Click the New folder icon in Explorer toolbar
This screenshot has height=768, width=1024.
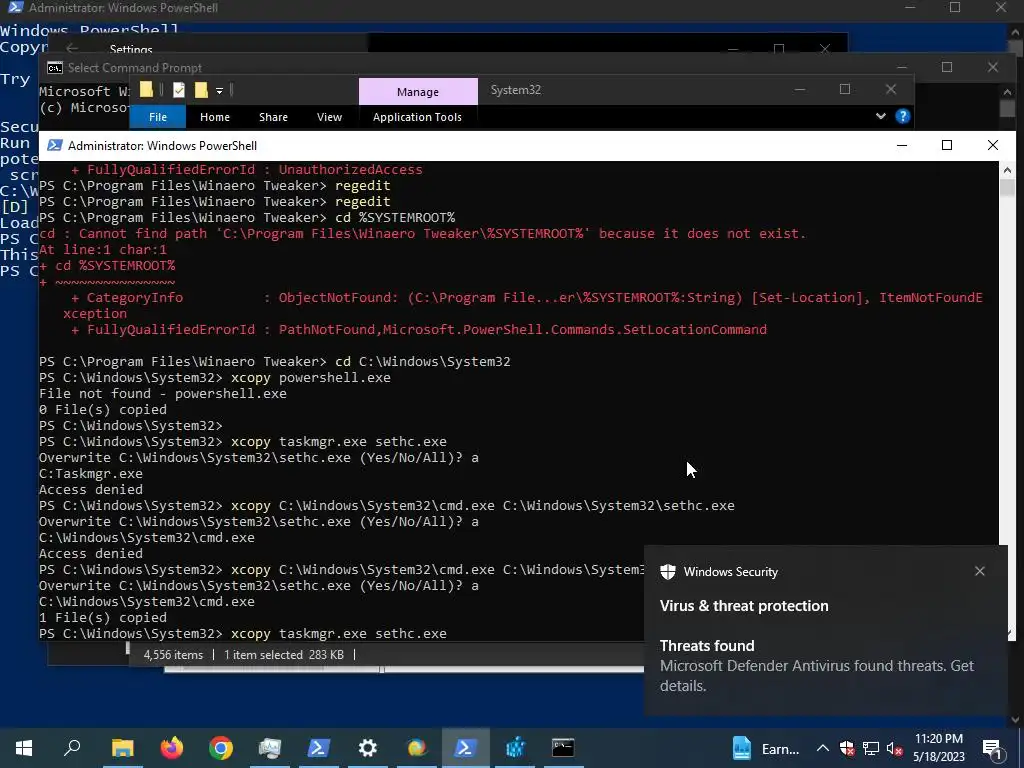coord(201,90)
